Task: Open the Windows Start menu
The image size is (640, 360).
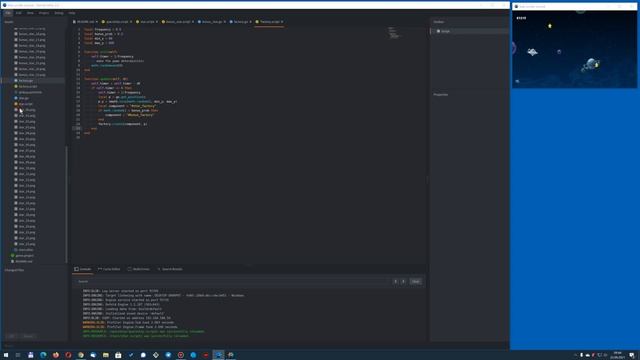Action: click(x=6, y=355)
